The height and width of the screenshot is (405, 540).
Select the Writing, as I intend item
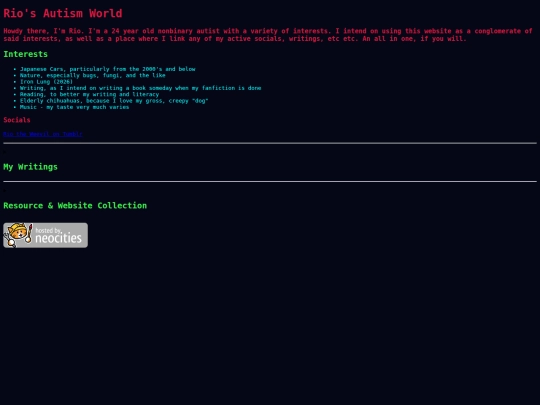coord(141,88)
